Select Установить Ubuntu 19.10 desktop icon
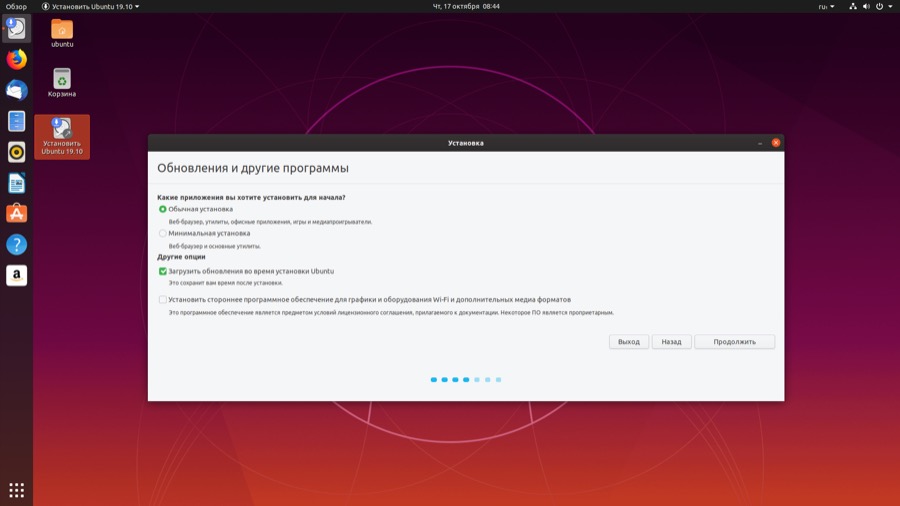The width and height of the screenshot is (900, 506). pos(62,137)
